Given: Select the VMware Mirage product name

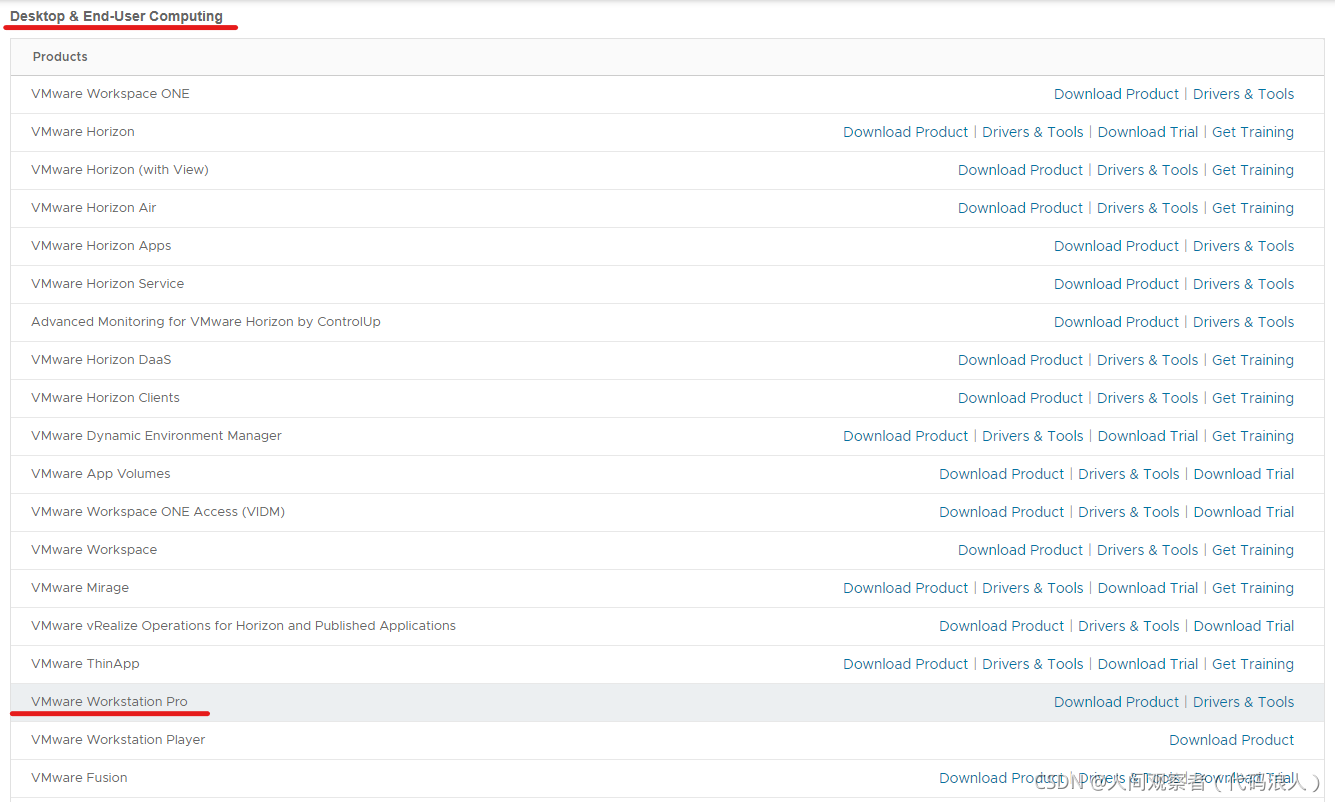Looking at the screenshot, I should click(x=80, y=588).
